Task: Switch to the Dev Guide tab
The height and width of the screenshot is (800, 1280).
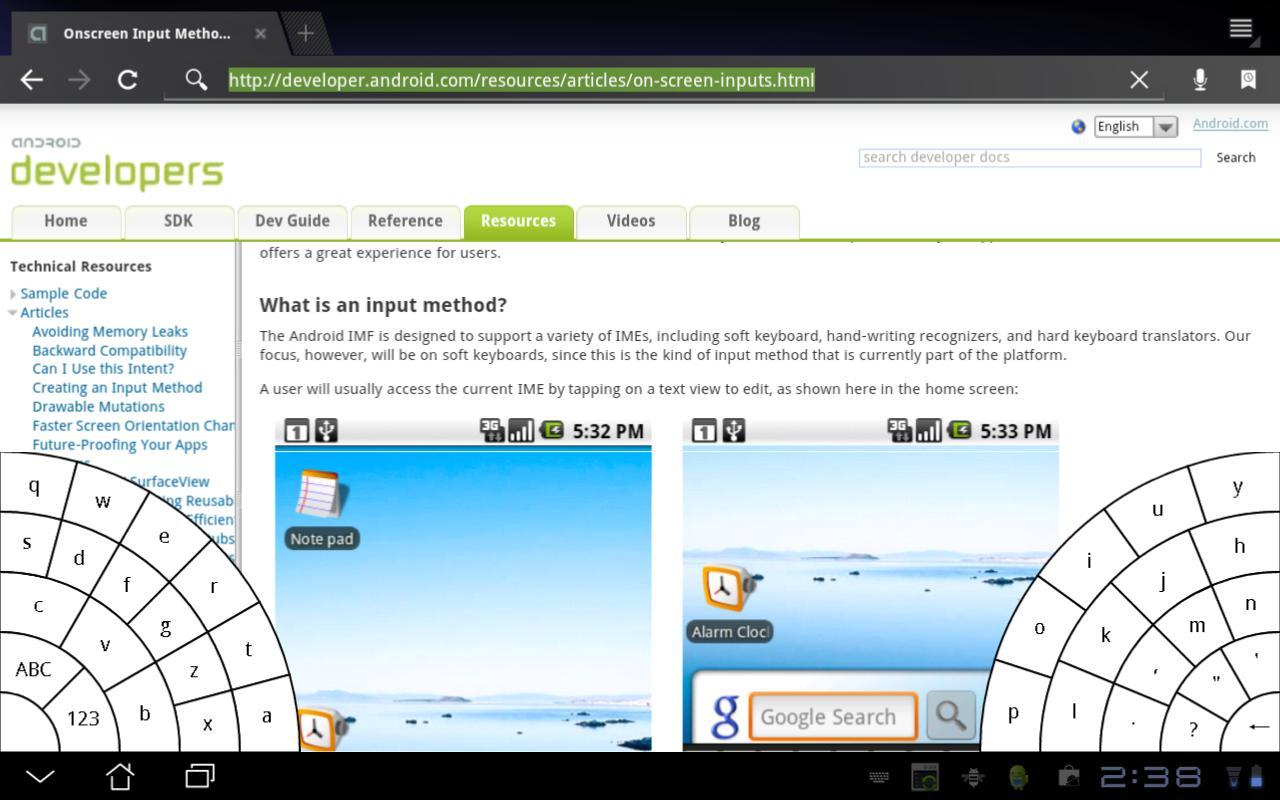Action: (292, 221)
